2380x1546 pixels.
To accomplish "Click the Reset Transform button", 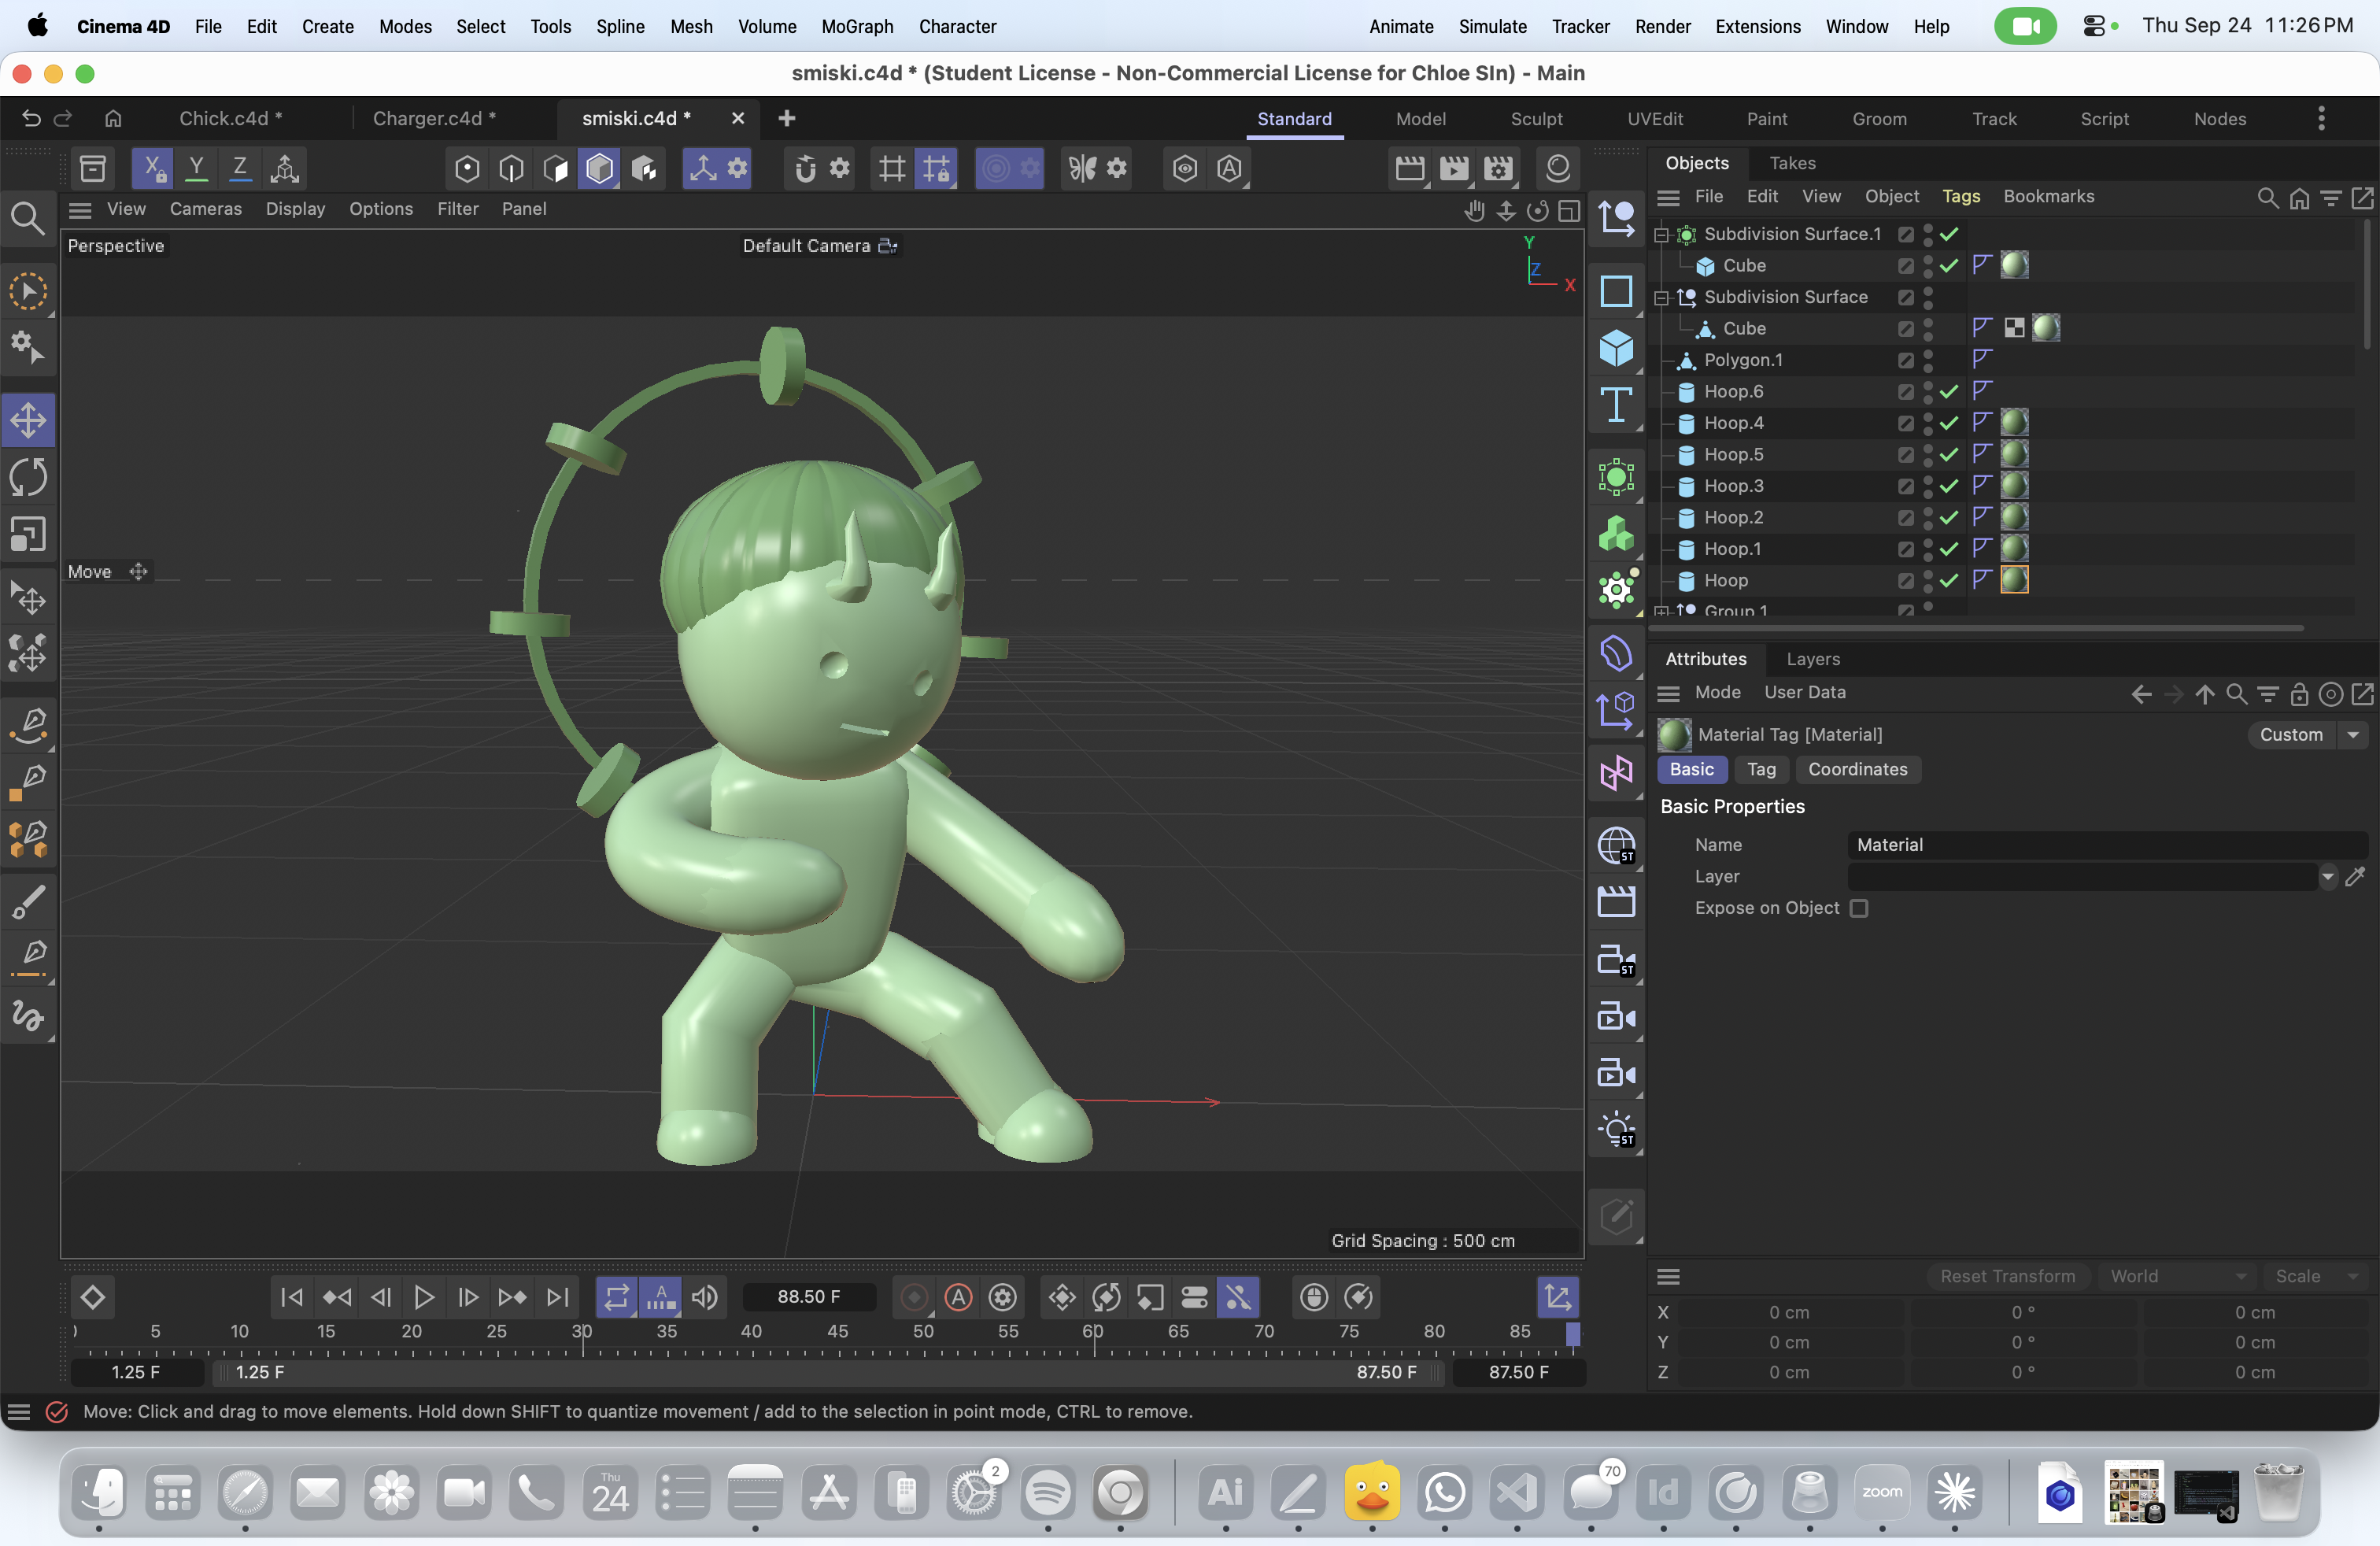I will [2007, 1276].
